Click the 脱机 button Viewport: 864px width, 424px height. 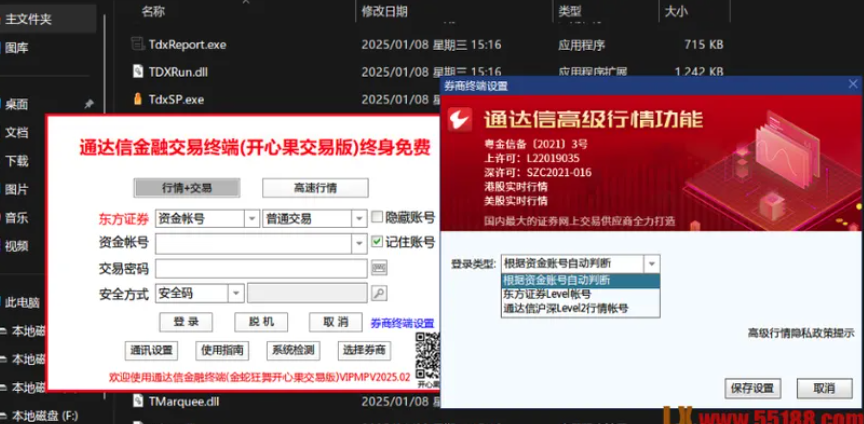pyautogui.click(x=261, y=322)
